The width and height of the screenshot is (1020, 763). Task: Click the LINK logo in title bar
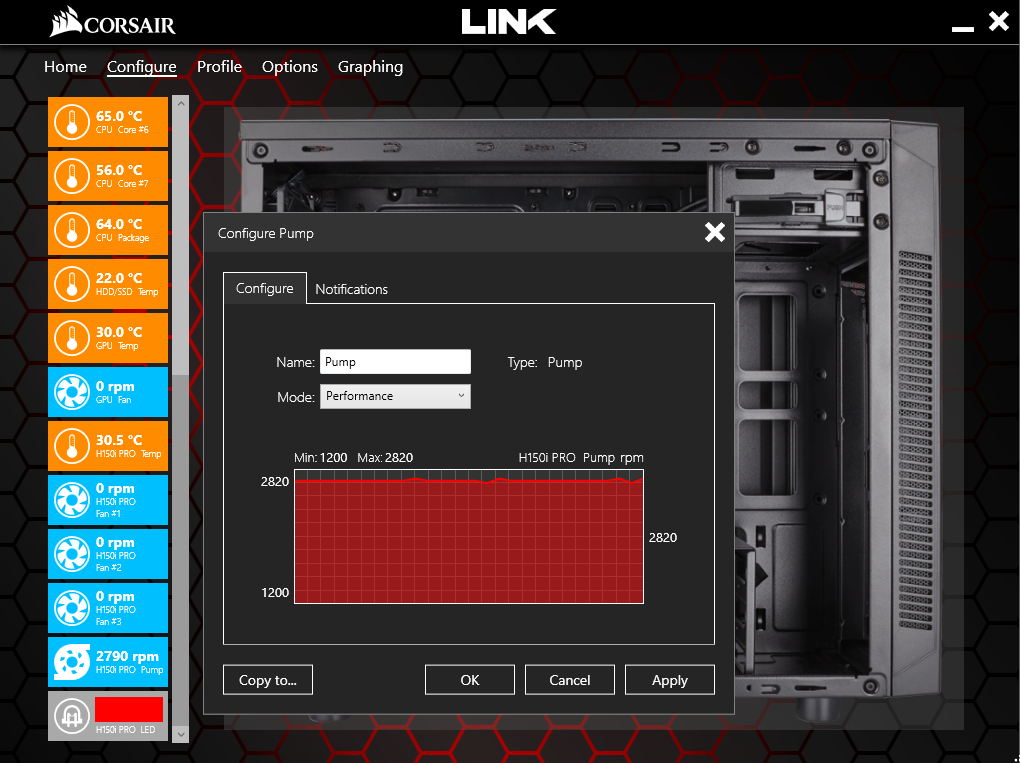coord(509,21)
